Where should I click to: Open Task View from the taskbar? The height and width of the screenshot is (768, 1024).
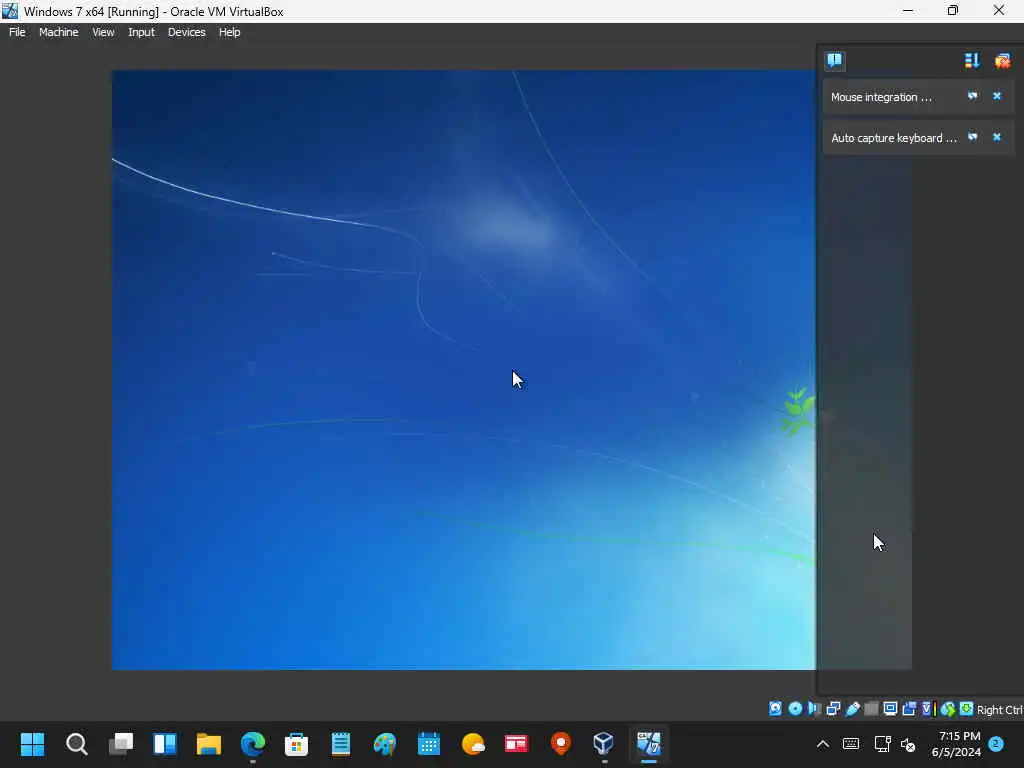(x=121, y=744)
